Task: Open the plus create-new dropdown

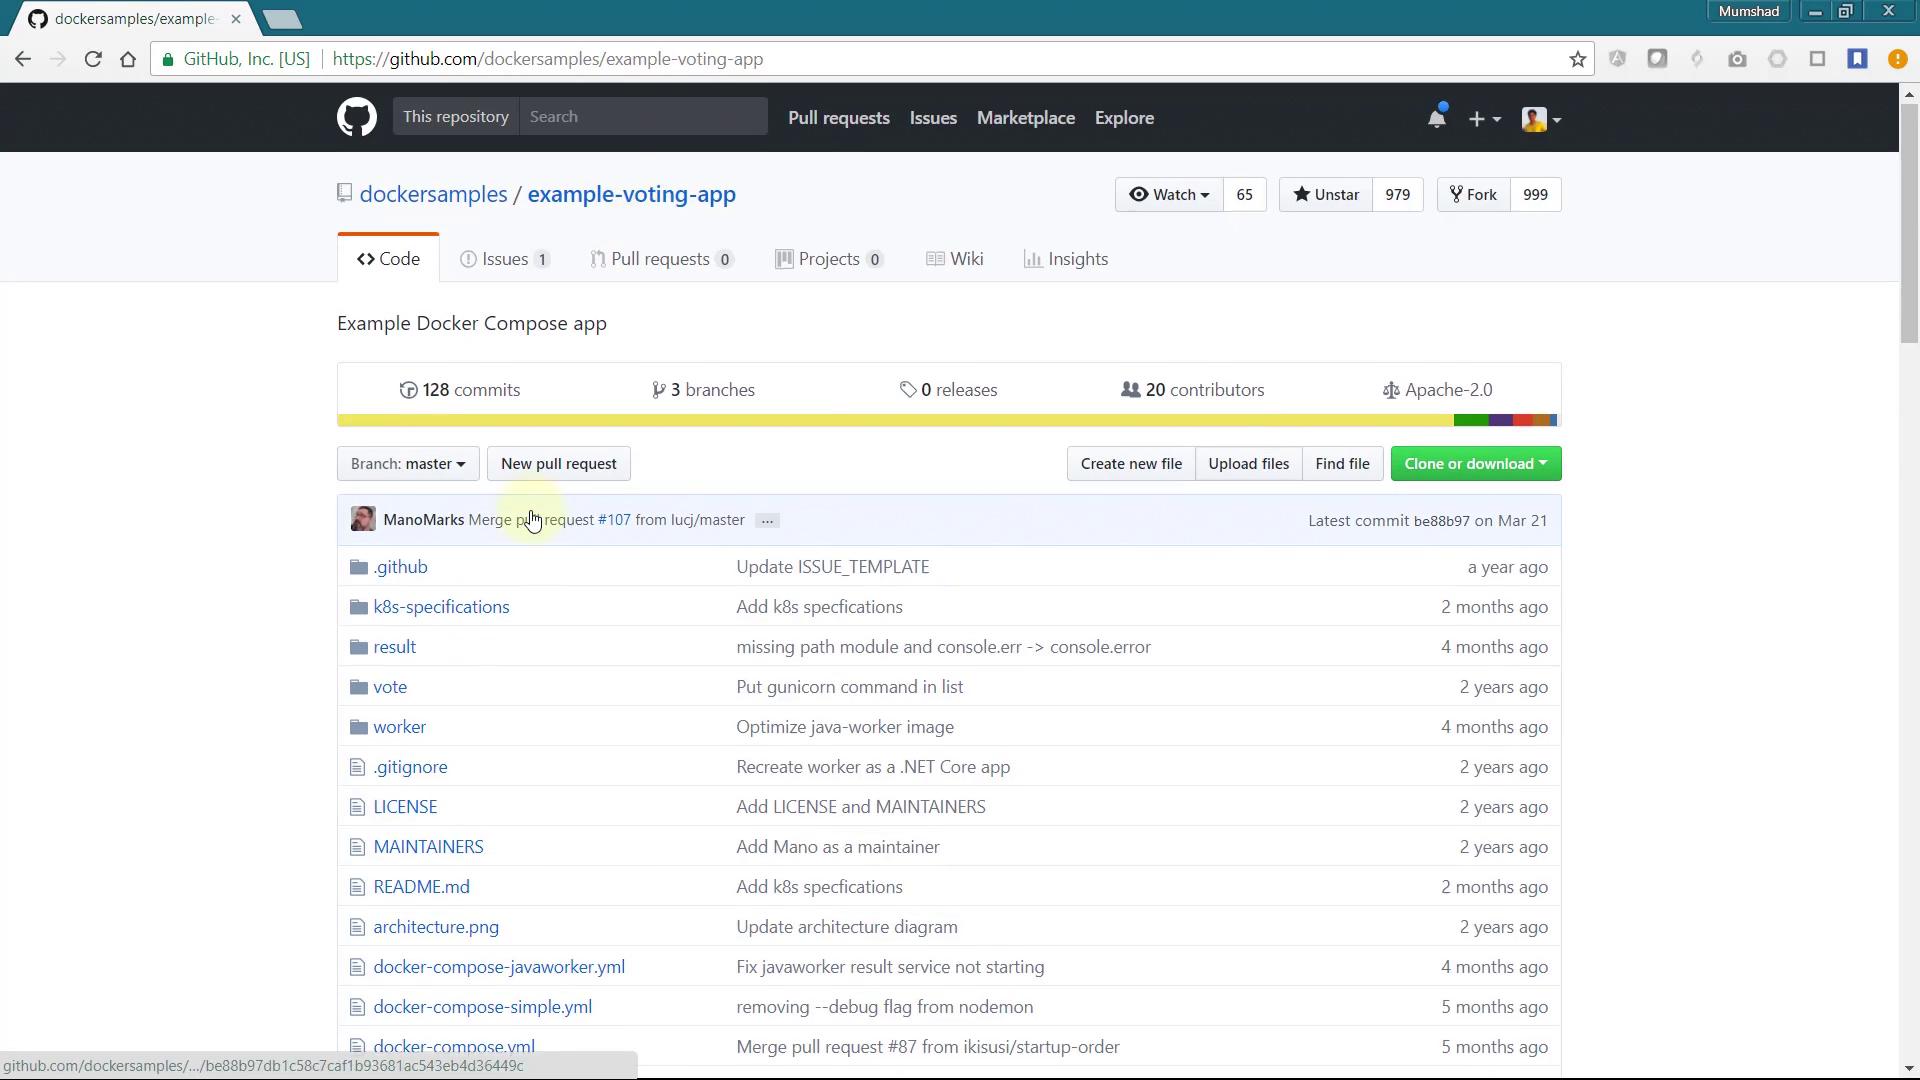Action: pyautogui.click(x=1484, y=119)
